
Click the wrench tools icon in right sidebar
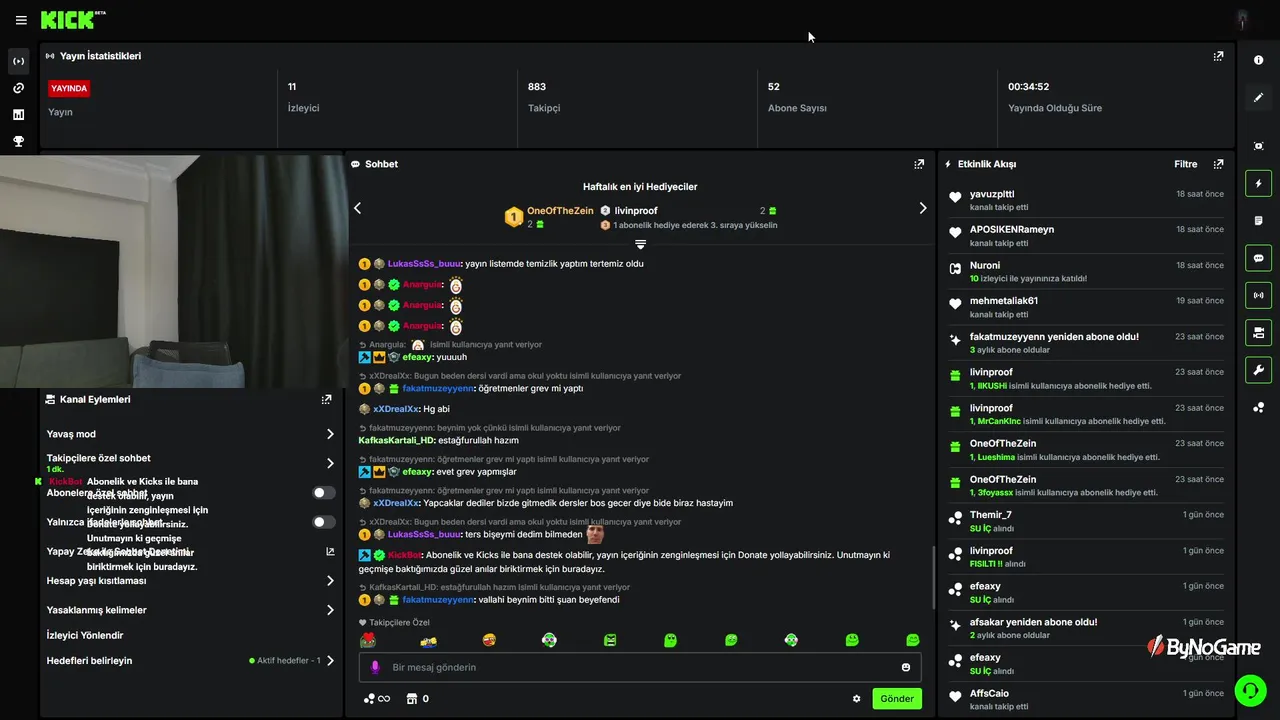1259,369
